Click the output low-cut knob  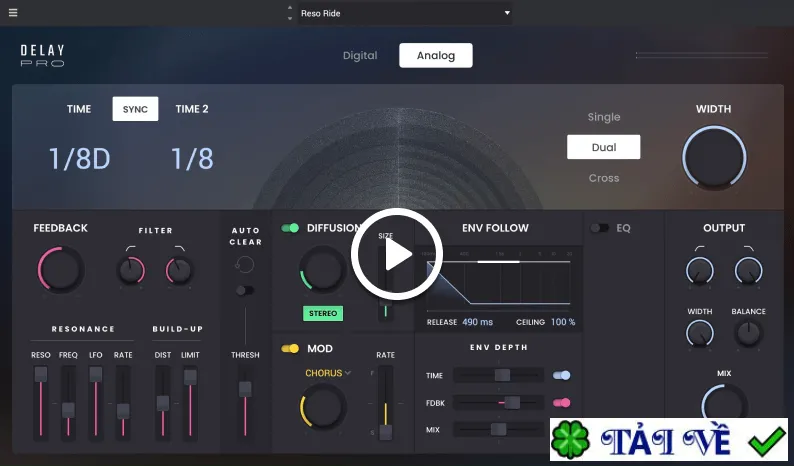700,270
